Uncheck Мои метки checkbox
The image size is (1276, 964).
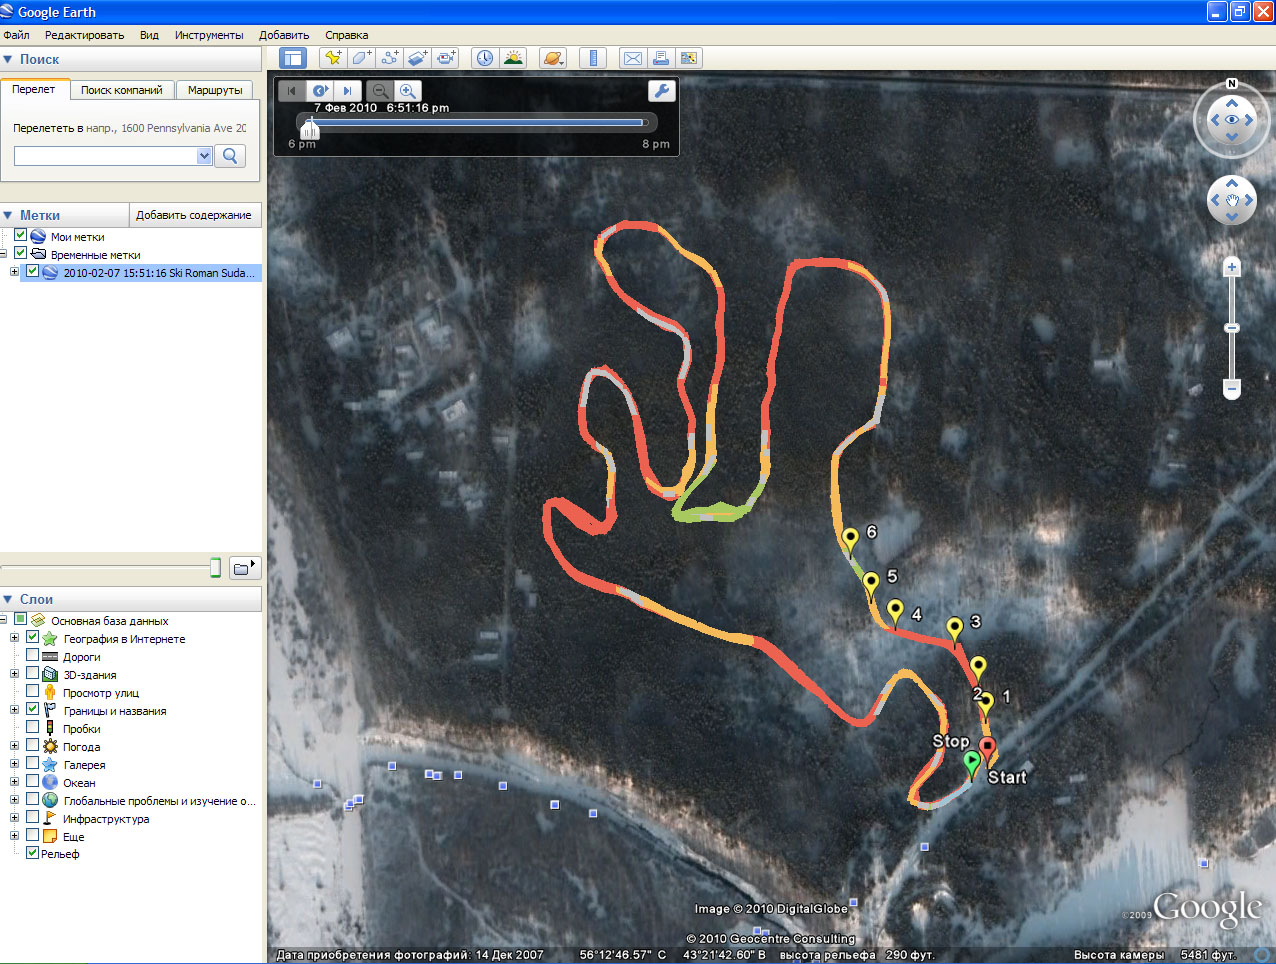(x=20, y=236)
